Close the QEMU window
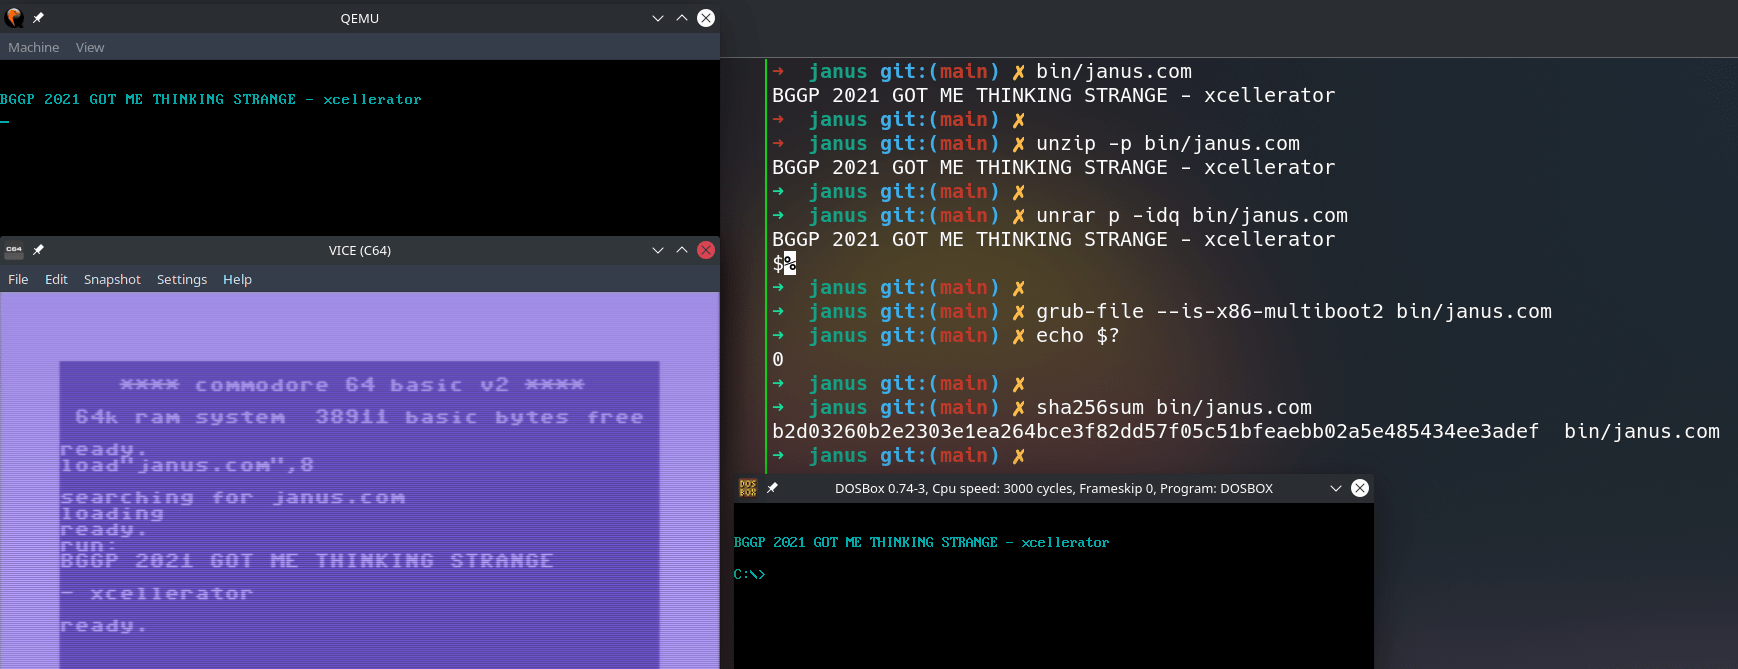This screenshot has height=669, width=1738. (706, 18)
